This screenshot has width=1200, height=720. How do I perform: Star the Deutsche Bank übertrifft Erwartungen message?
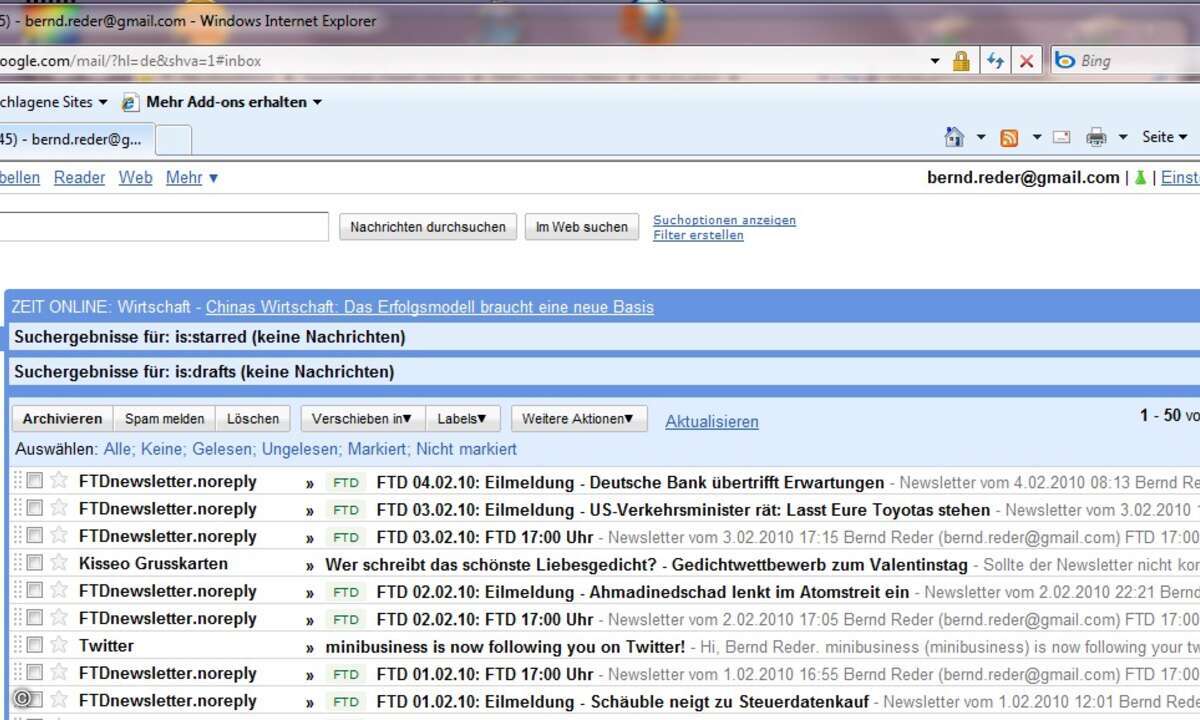point(59,481)
